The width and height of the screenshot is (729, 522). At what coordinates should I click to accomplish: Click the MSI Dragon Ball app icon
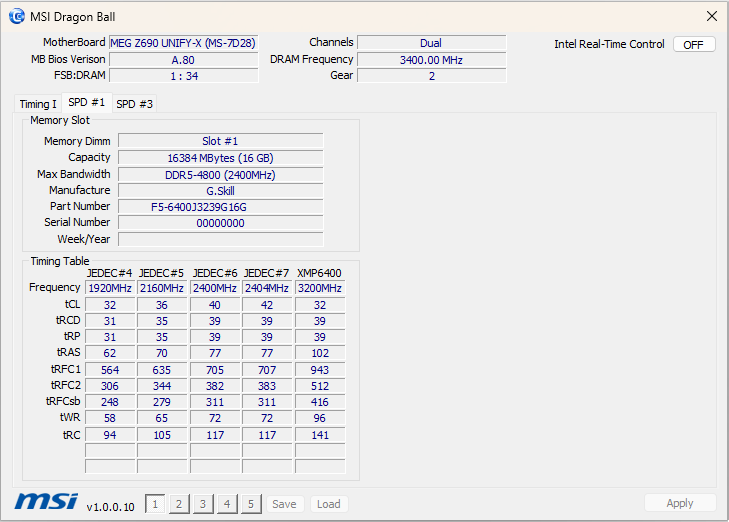point(17,17)
